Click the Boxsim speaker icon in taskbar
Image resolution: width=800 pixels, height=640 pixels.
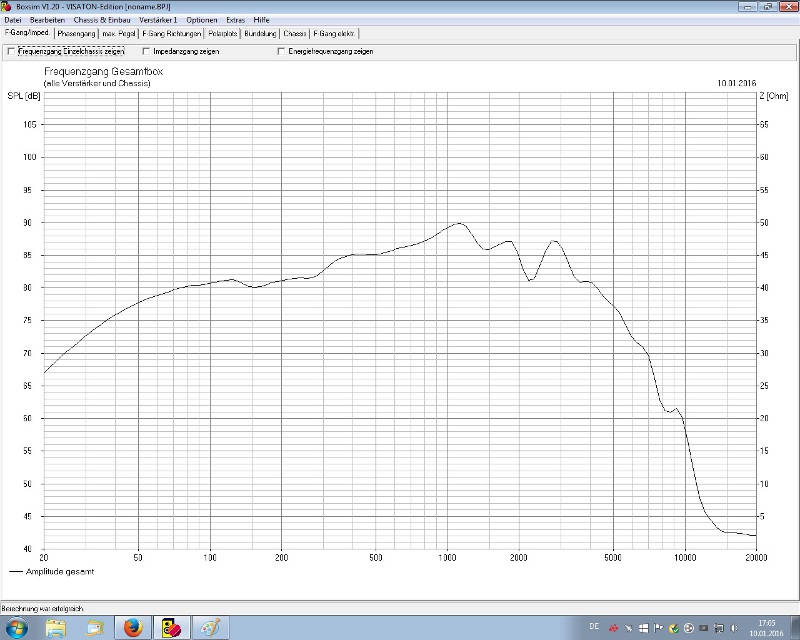click(169, 628)
